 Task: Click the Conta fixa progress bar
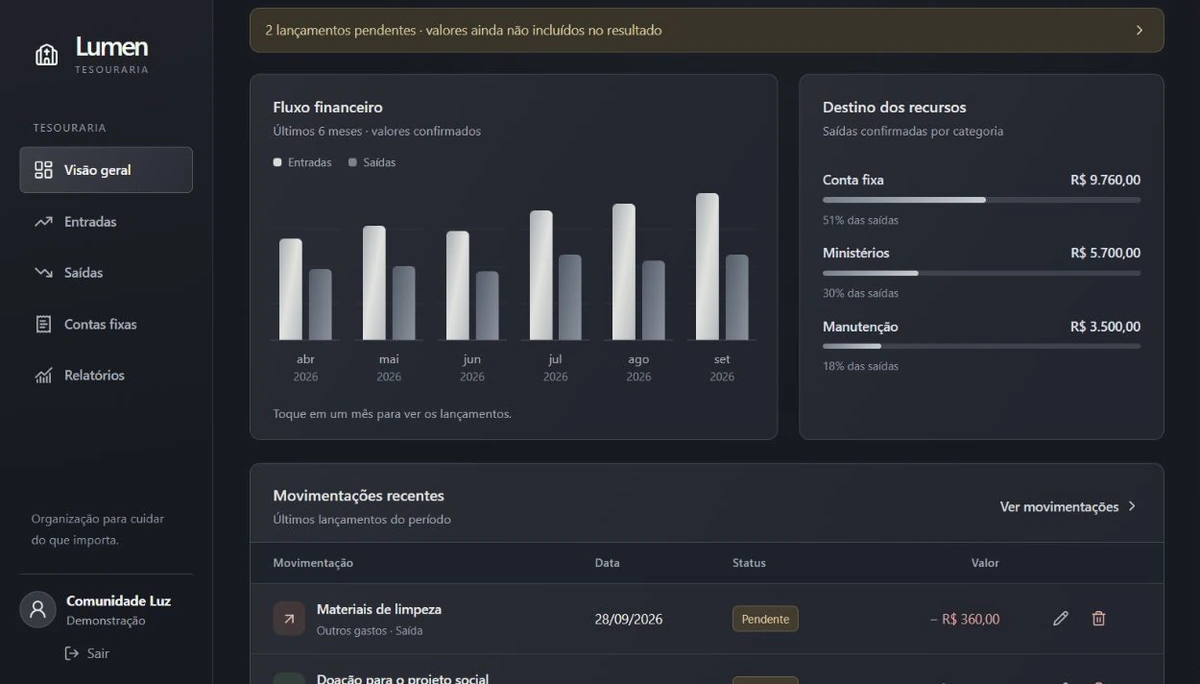(981, 200)
